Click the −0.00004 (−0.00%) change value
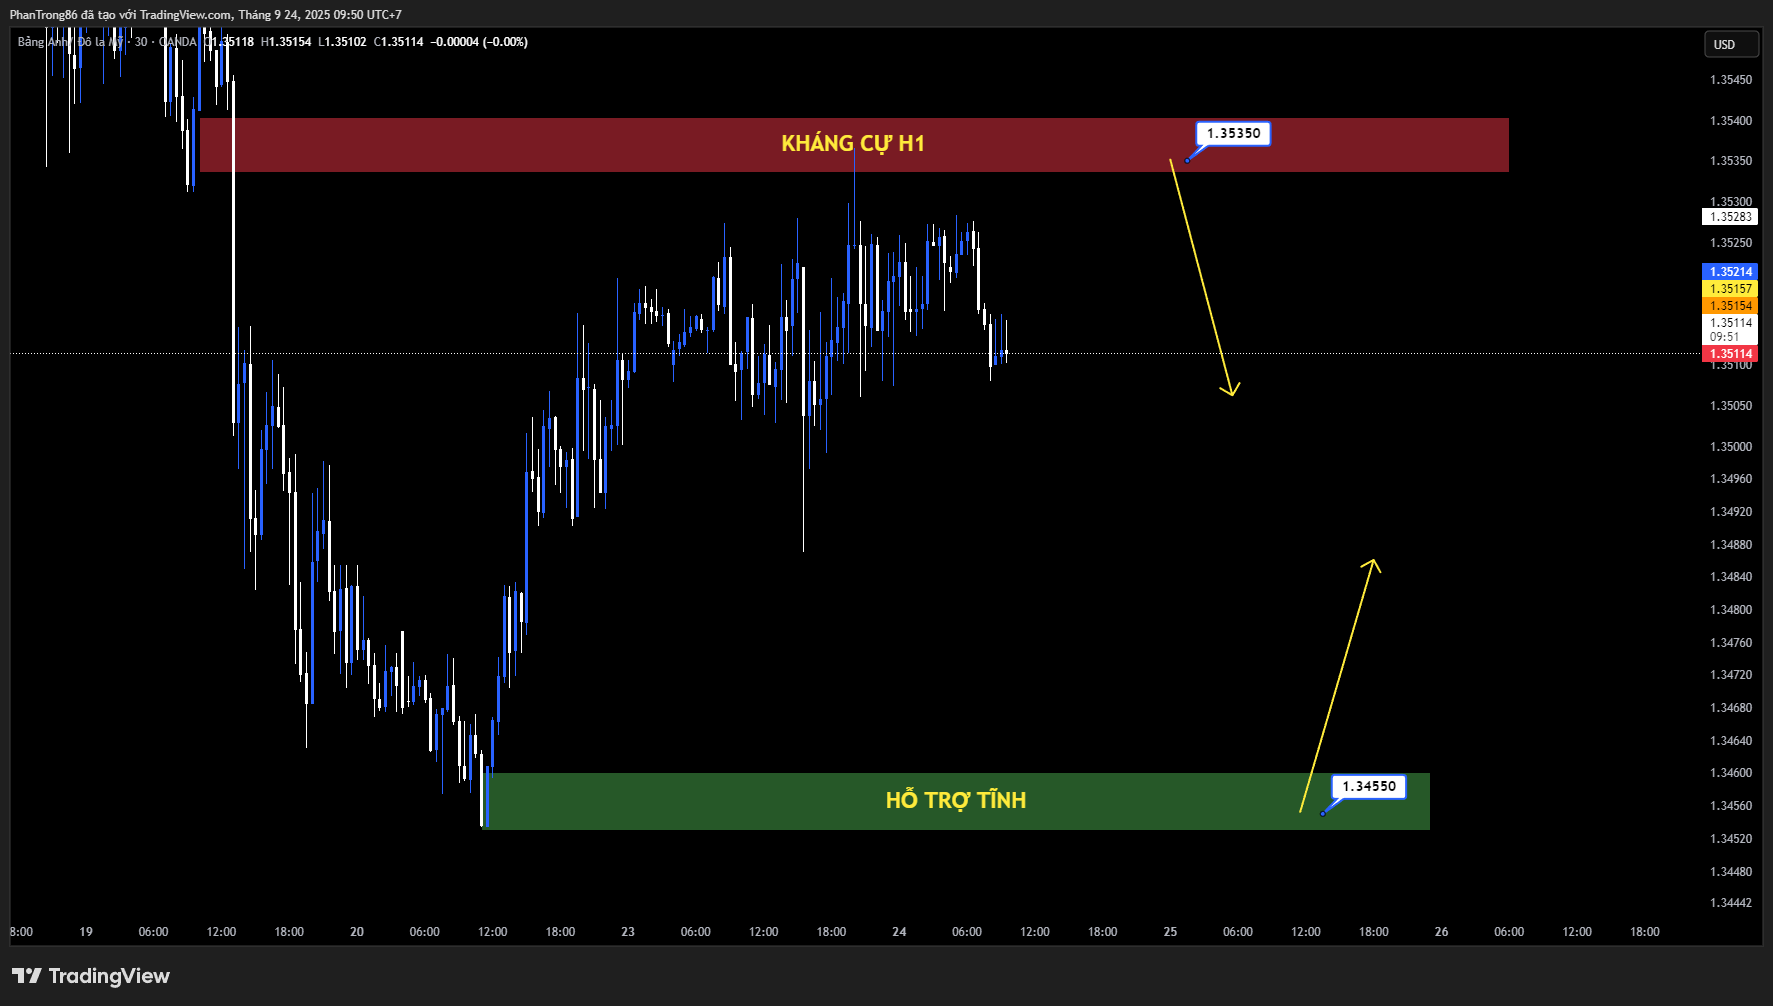The height and width of the screenshot is (1006, 1773). [x=479, y=42]
